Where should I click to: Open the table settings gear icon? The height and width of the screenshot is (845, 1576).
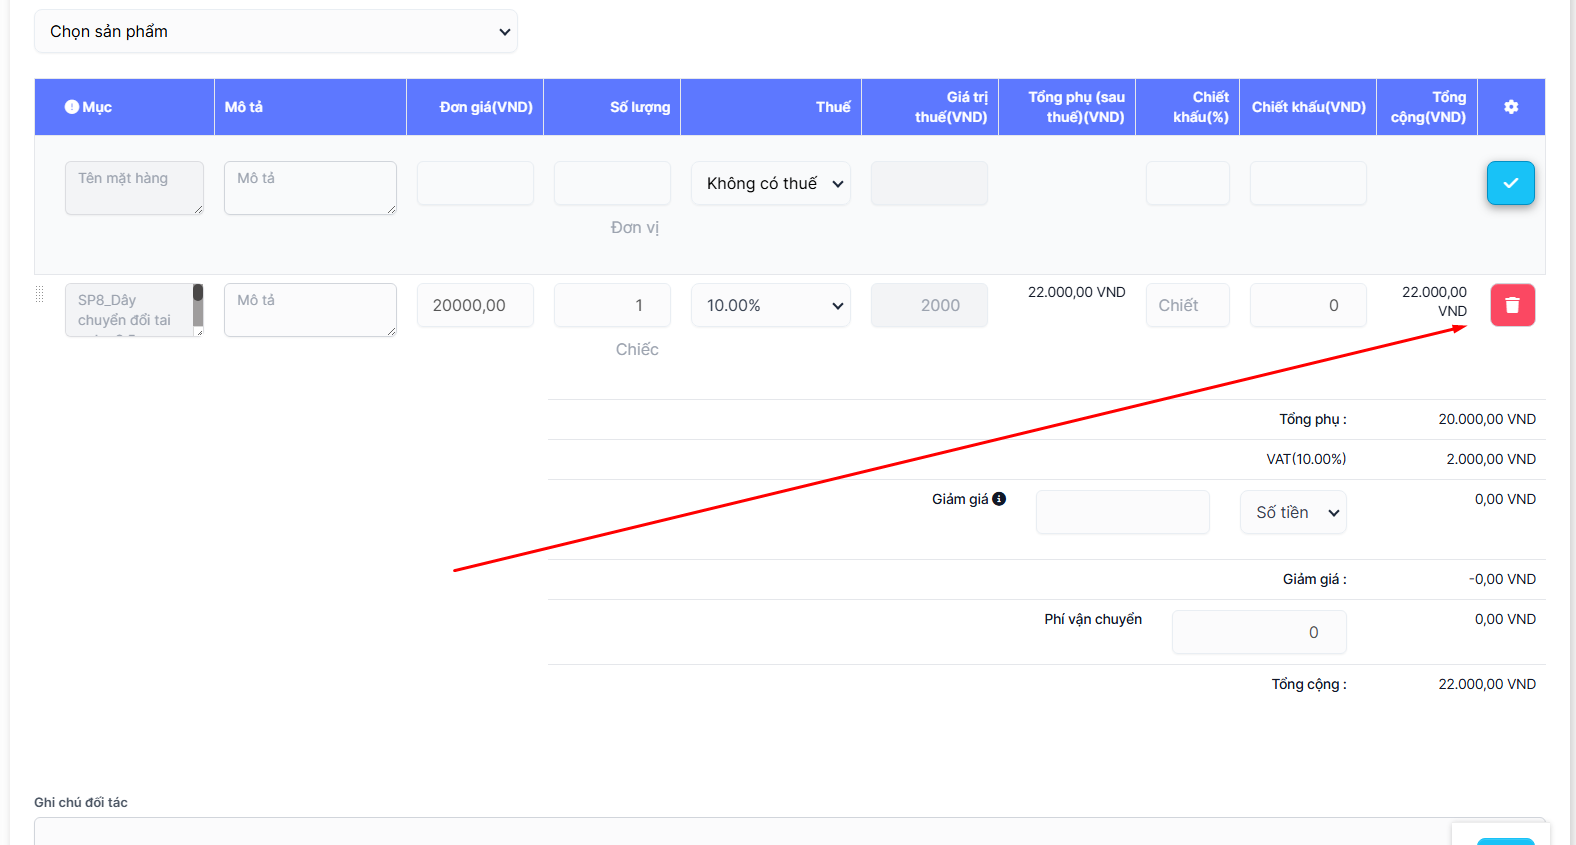coord(1511,107)
